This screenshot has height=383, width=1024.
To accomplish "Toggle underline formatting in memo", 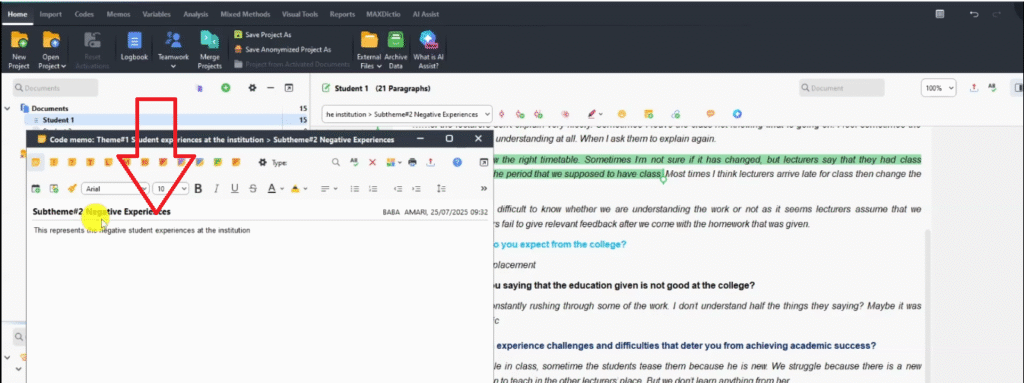I will tap(234, 189).
